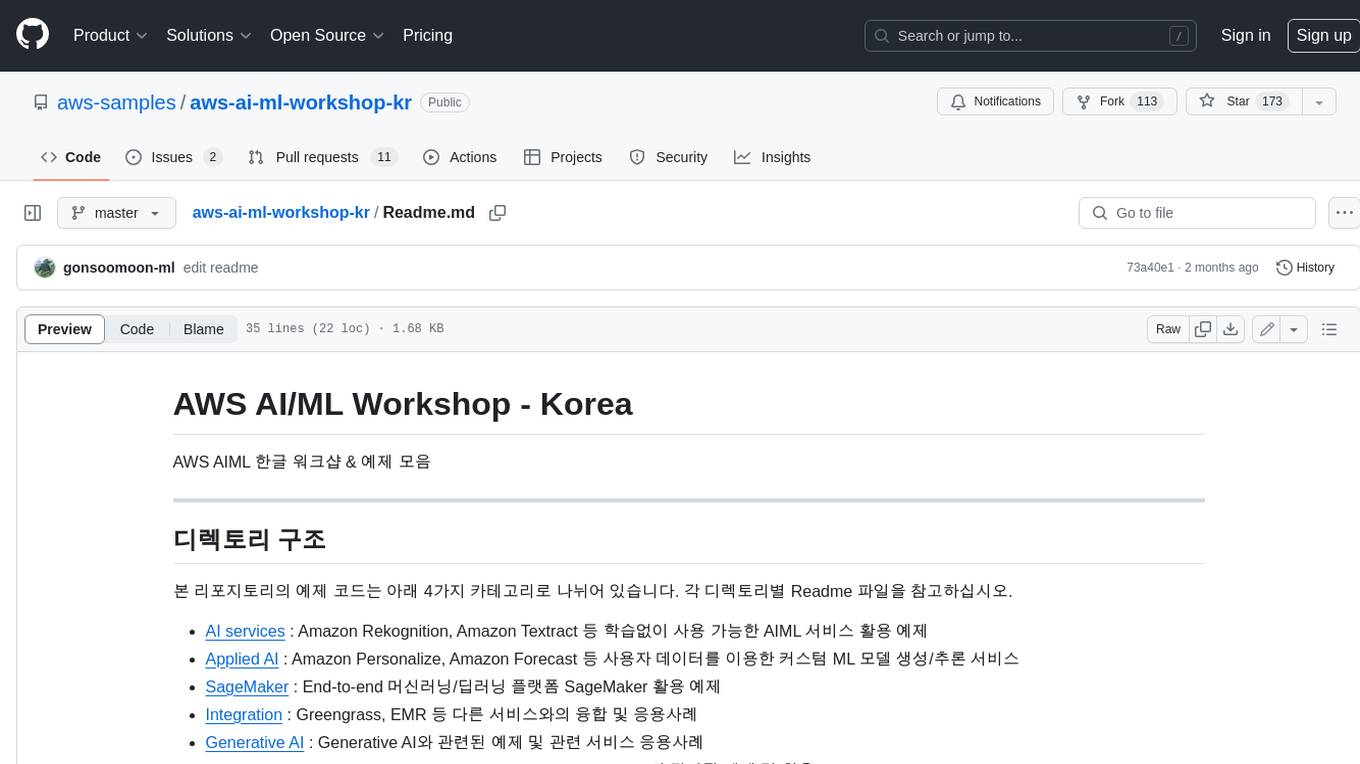The height and width of the screenshot is (764, 1360).
Task: Switch to the Security tab
Action: [x=668, y=157]
